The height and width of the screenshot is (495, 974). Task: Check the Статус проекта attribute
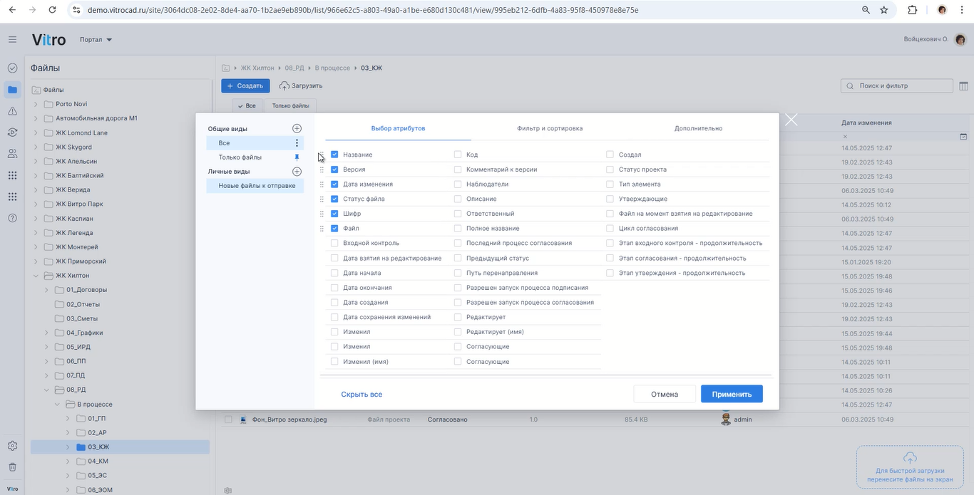pos(610,170)
